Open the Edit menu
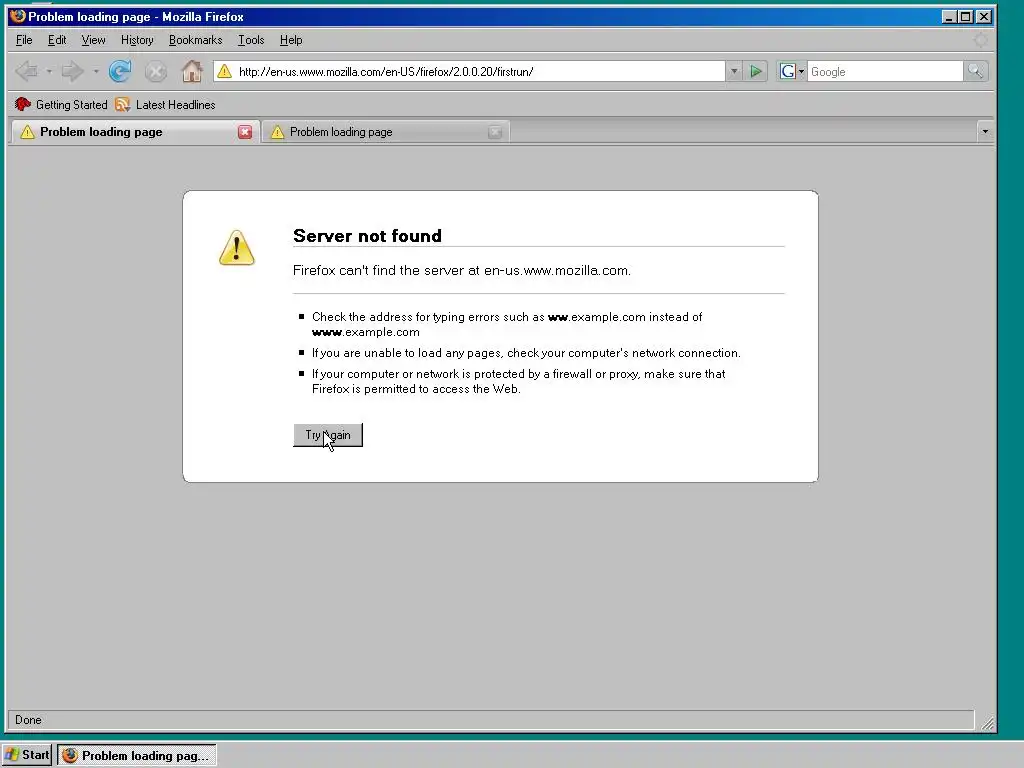Viewport: 1024px width, 768px height. tap(57, 40)
